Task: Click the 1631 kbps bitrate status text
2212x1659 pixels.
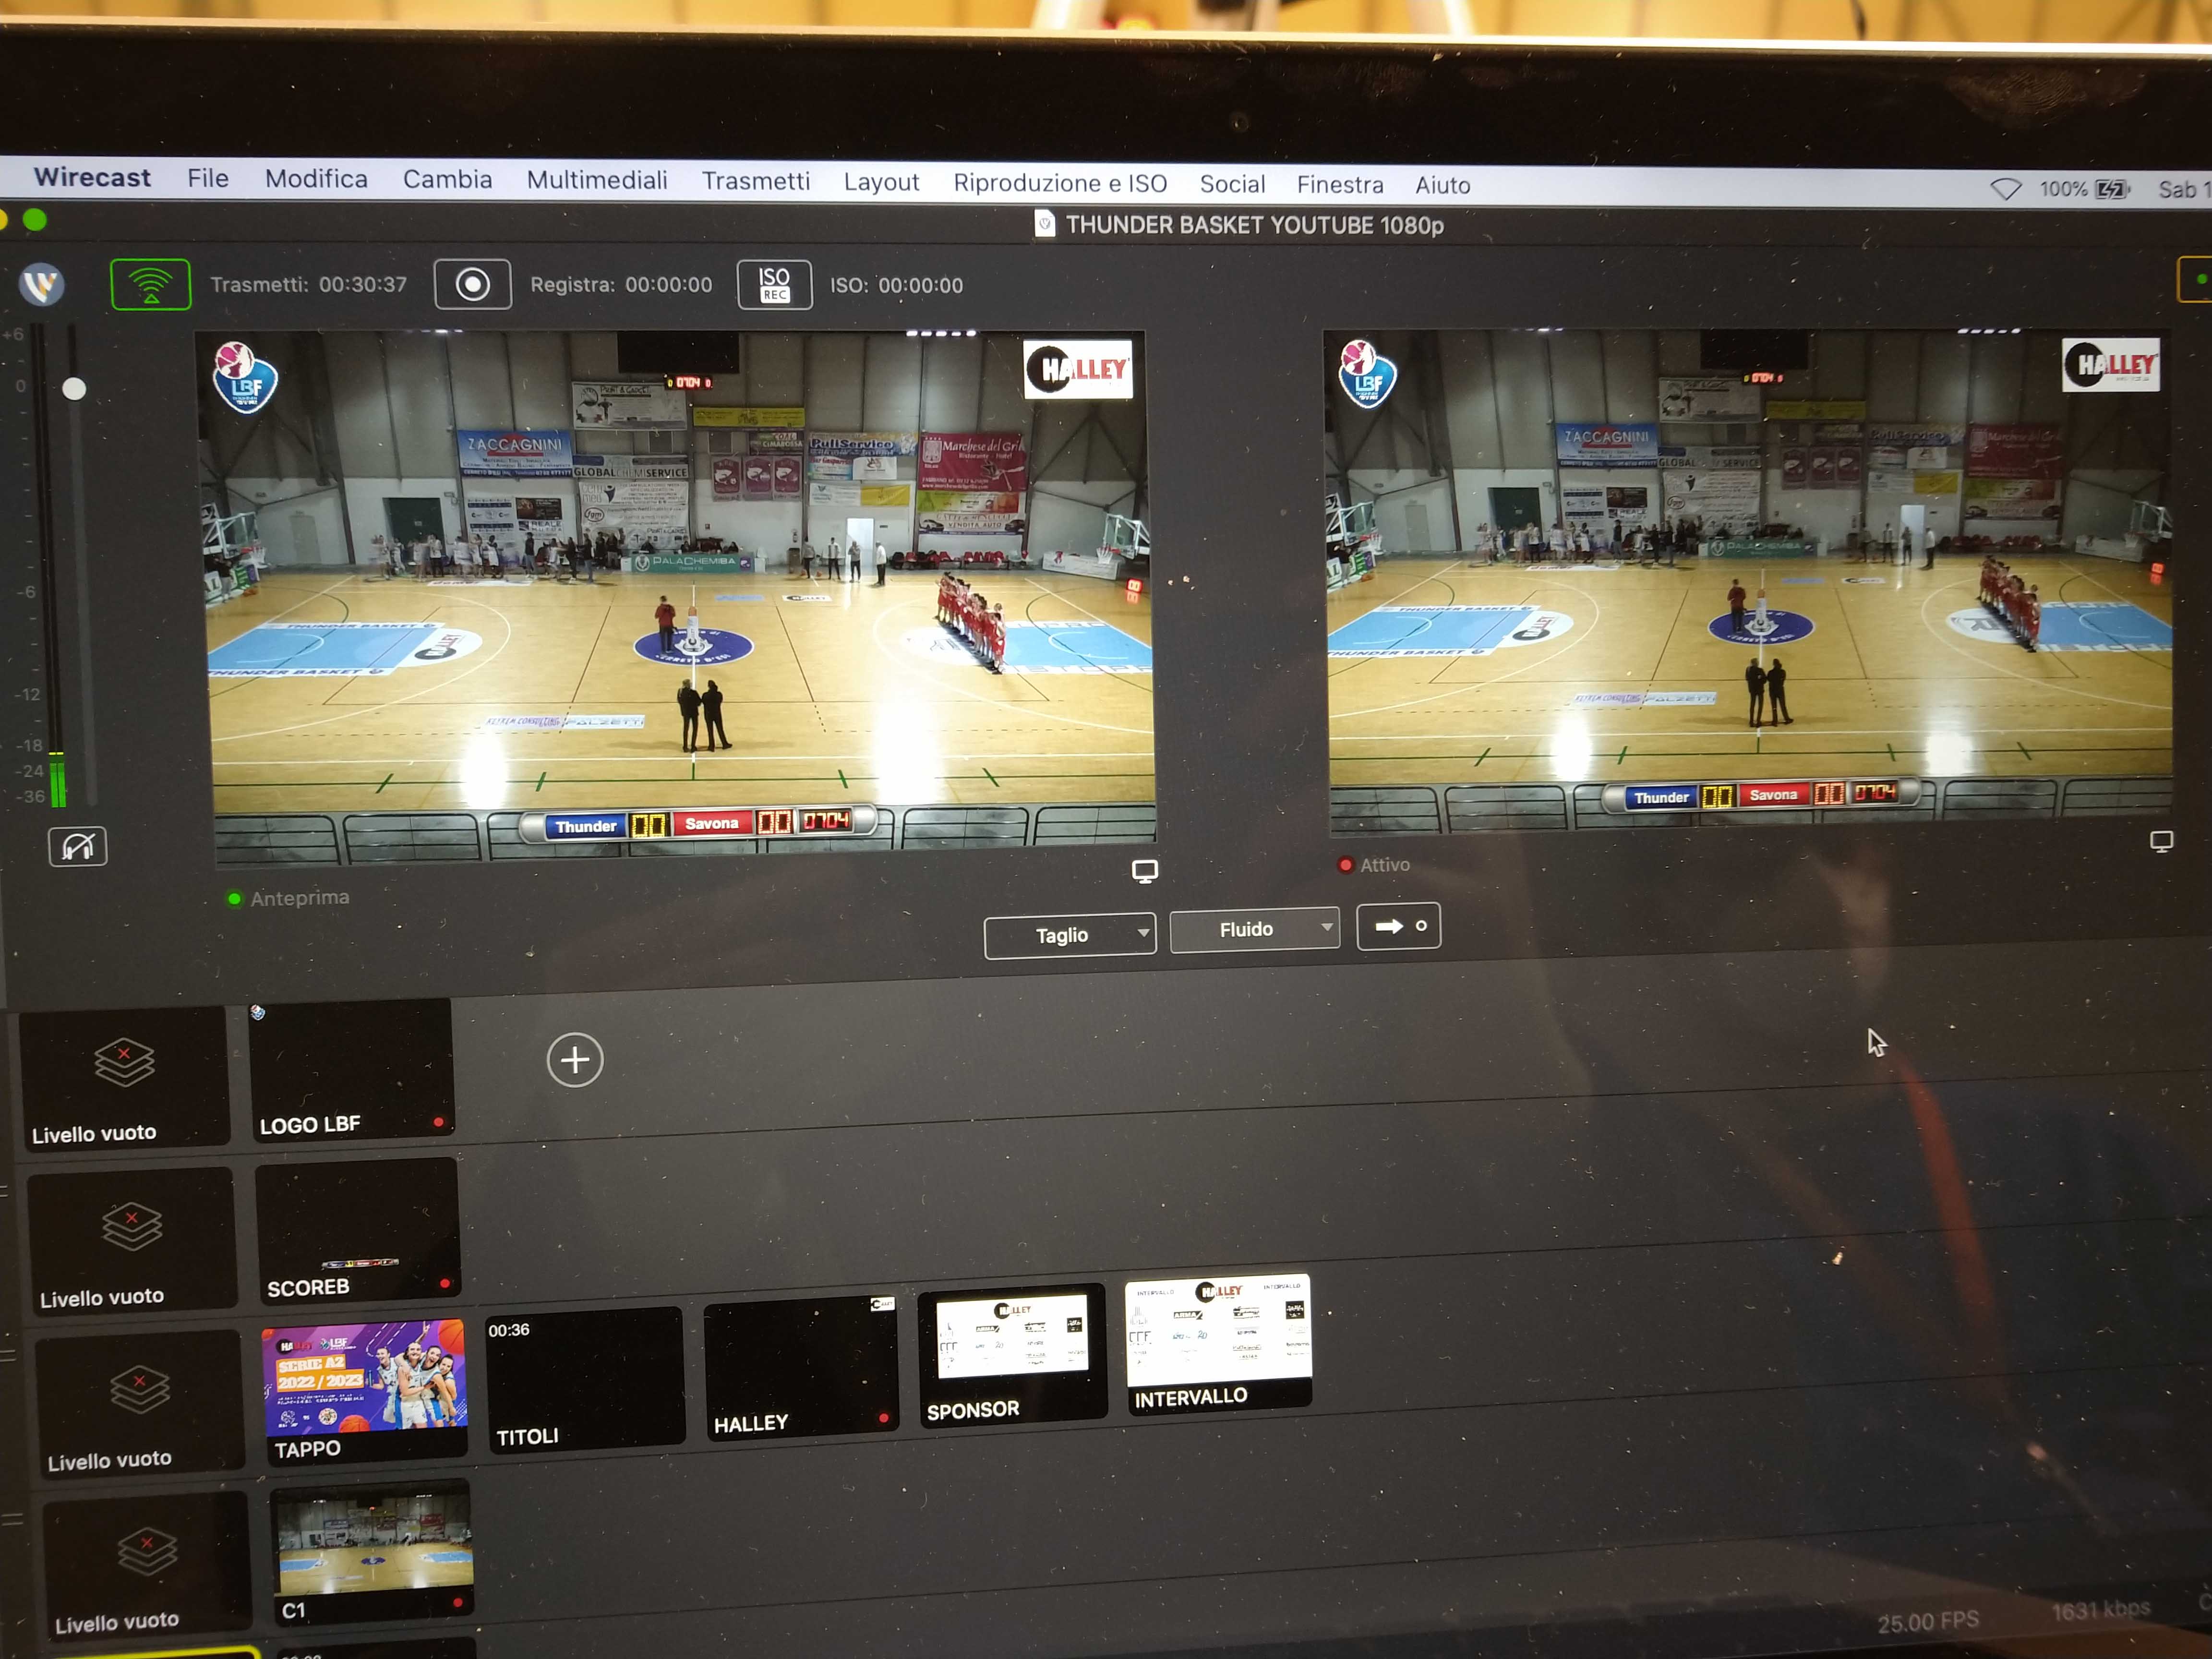Action: point(2101,1610)
